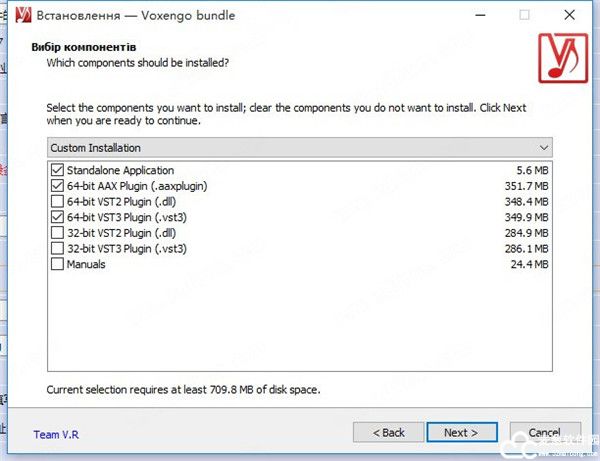600x461 pixels.
Task: Select the Manuals list item label
Action: pyautogui.click(x=86, y=264)
